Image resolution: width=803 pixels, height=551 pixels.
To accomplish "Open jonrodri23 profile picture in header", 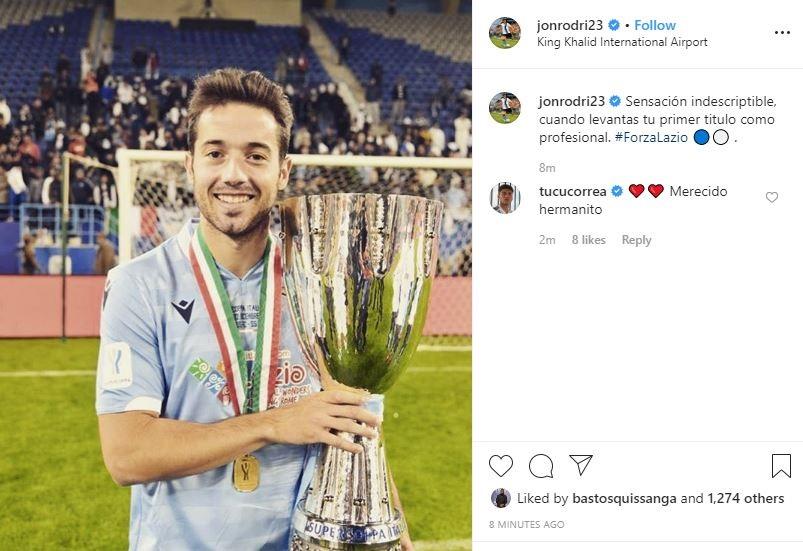I will pos(505,33).
